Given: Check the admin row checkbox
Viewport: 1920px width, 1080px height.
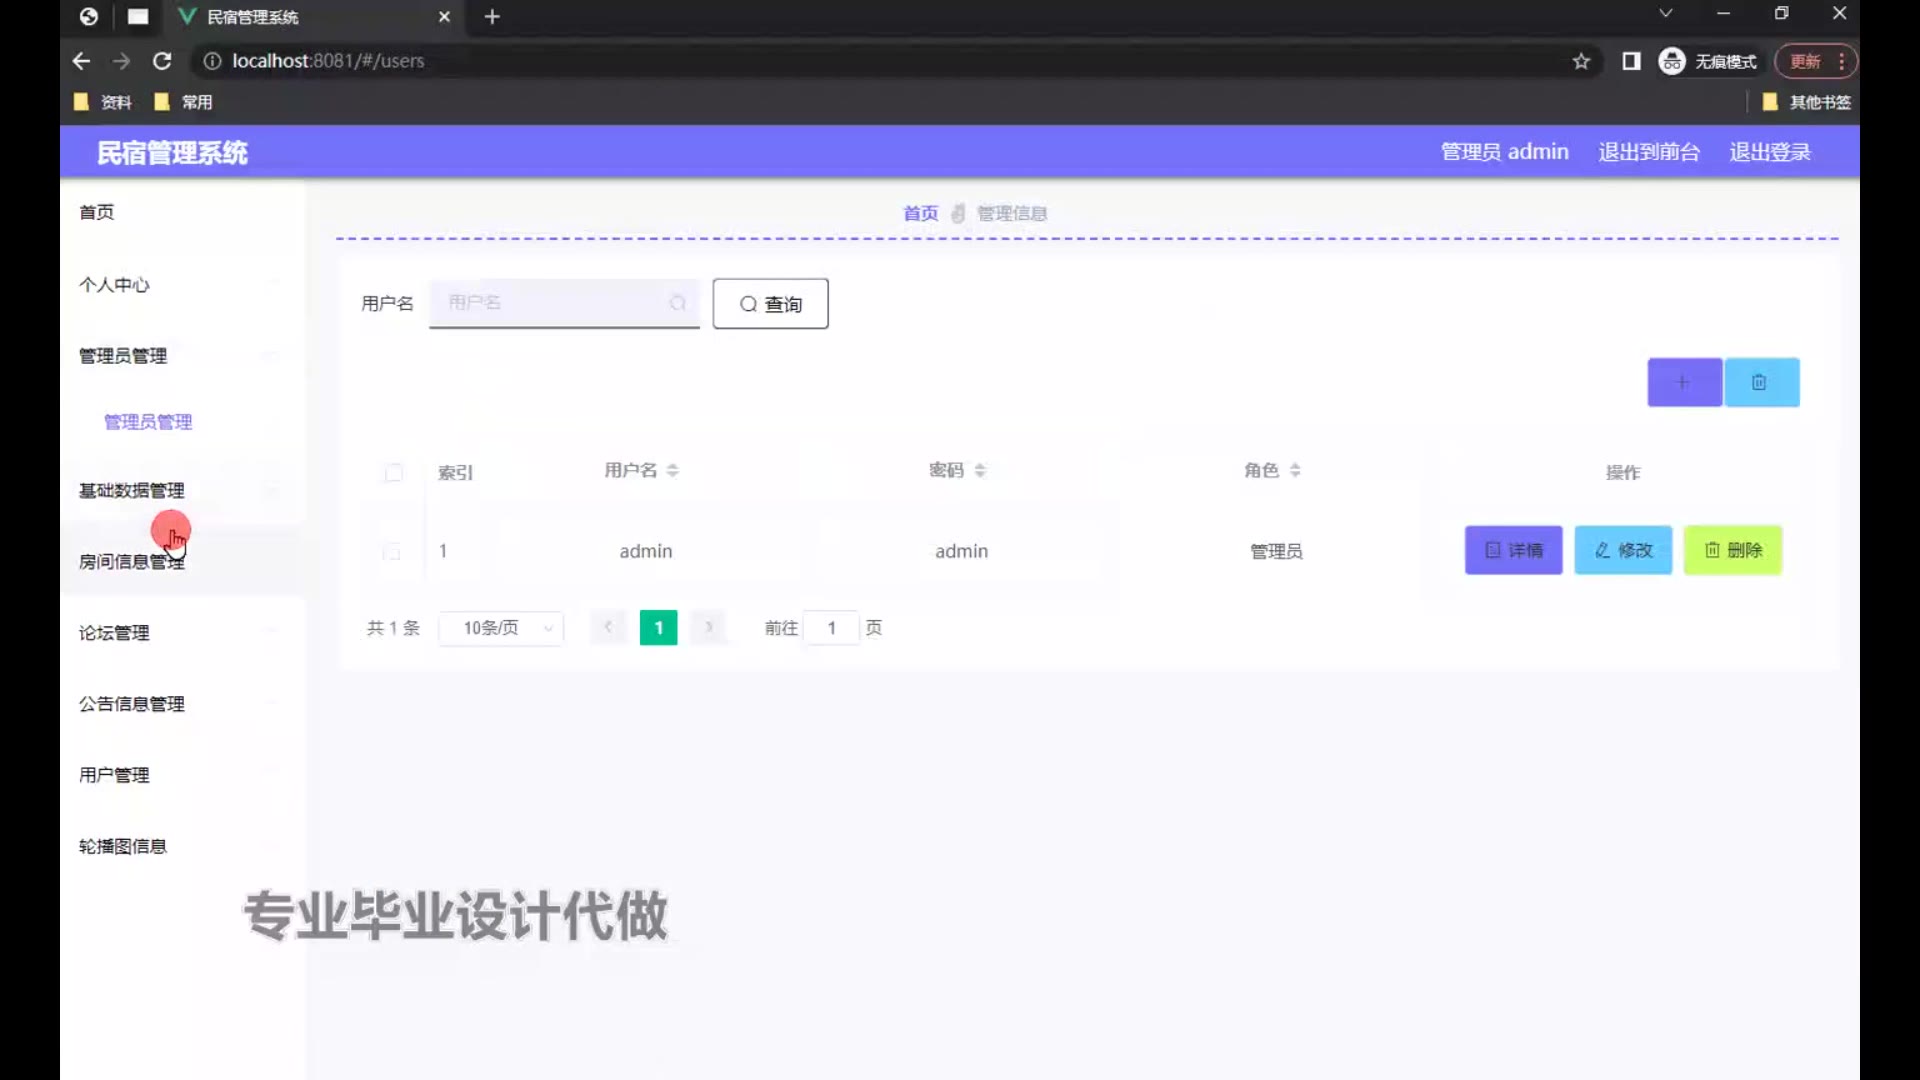Looking at the screenshot, I should pyautogui.click(x=392, y=551).
